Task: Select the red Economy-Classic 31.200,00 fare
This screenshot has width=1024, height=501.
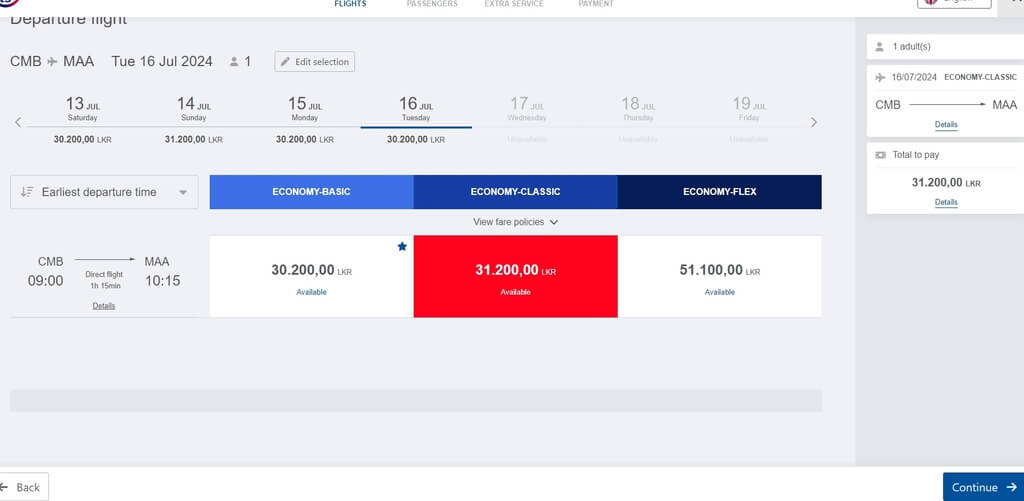Action: 515,276
